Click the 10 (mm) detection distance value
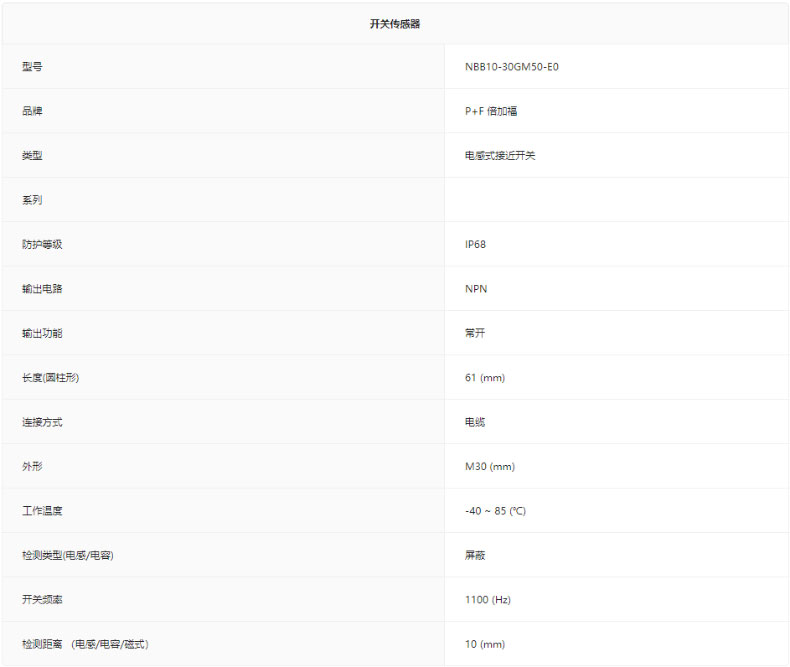The width and height of the screenshot is (790, 667). [485, 644]
